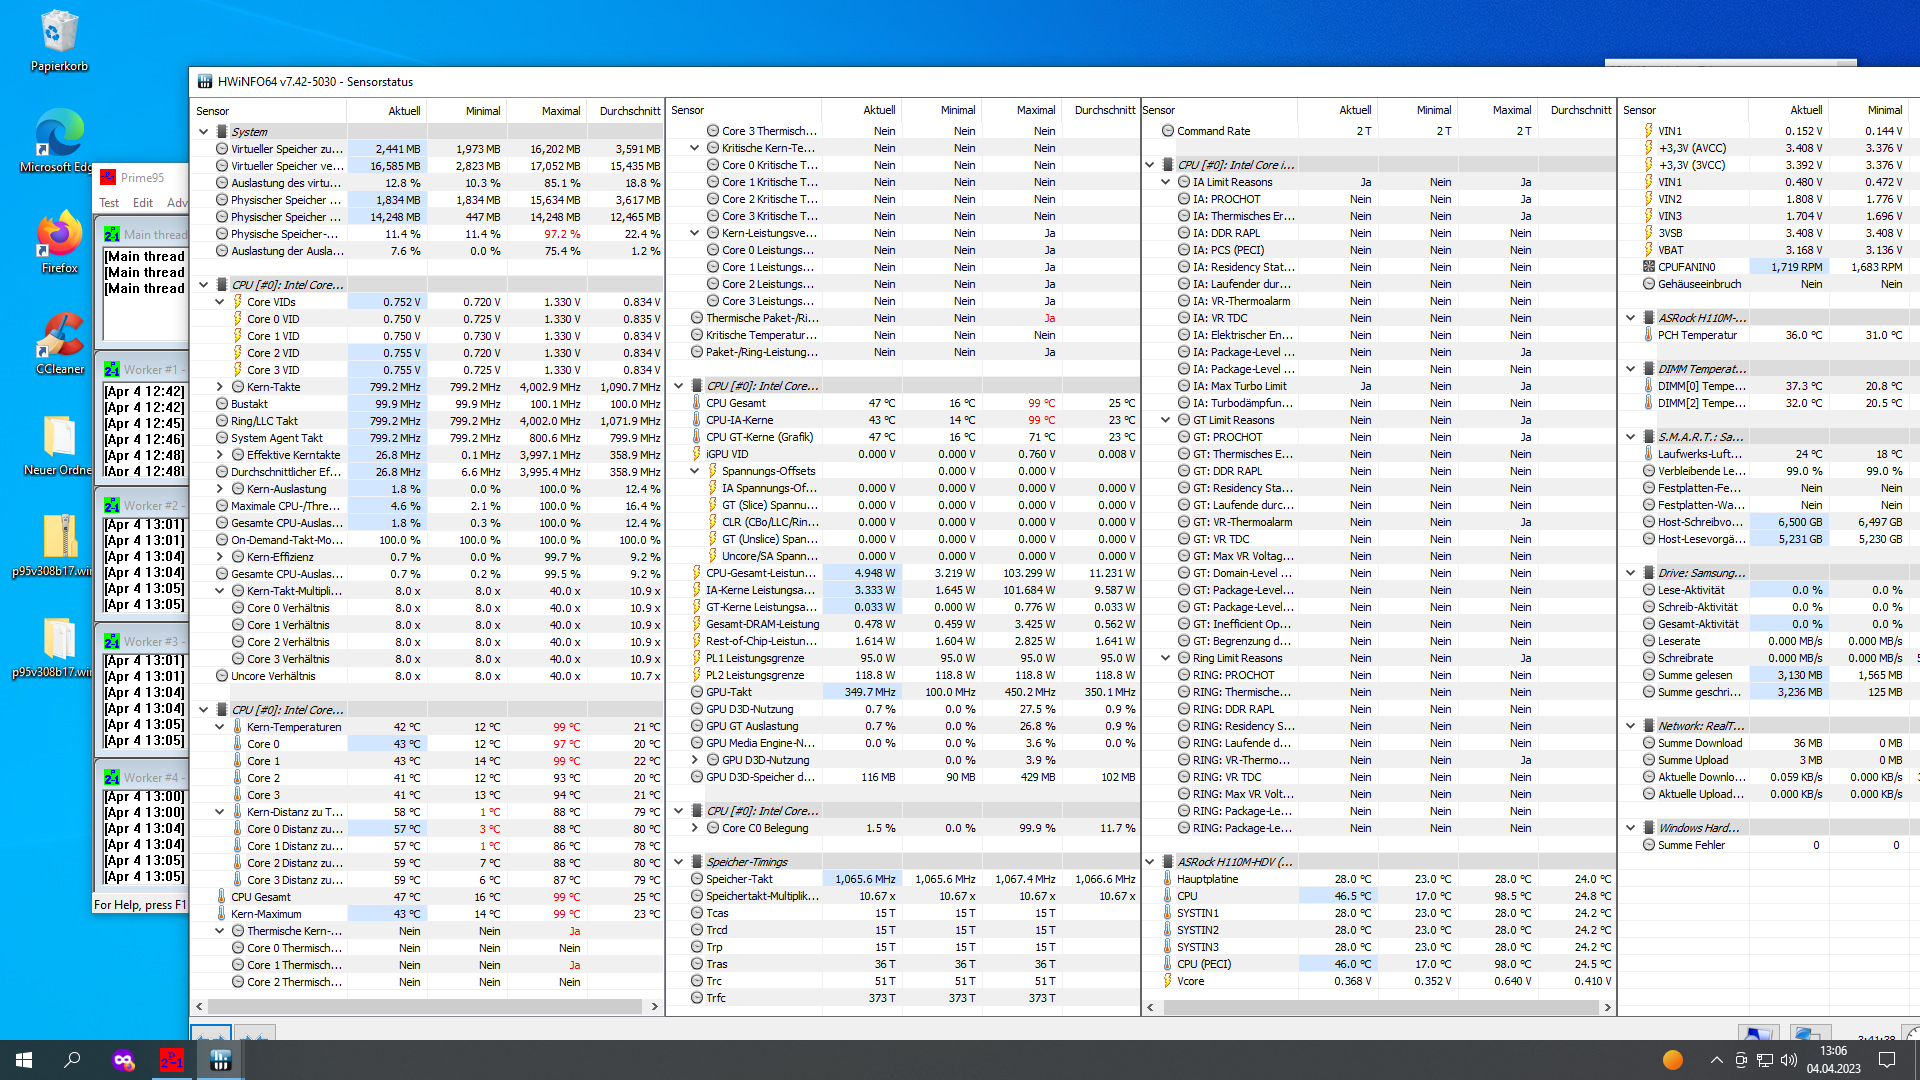Click the taskbar search magnifier icon
This screenshot has width=1920, height=1080.
pos(72,1060)
